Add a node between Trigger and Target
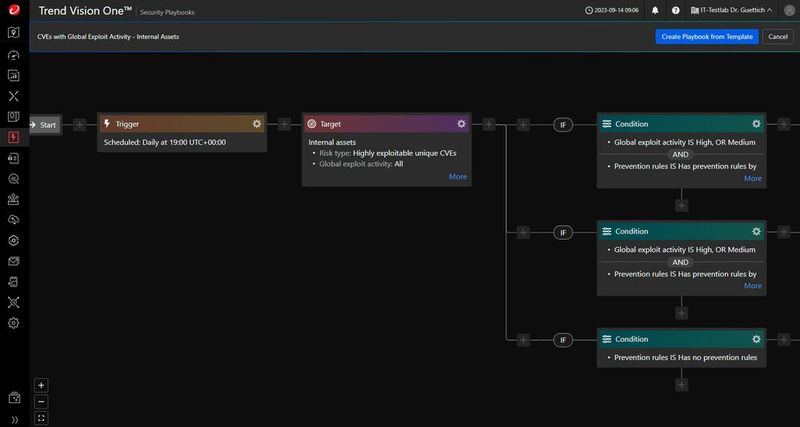 pyautogui.click(x=284, y=125)
